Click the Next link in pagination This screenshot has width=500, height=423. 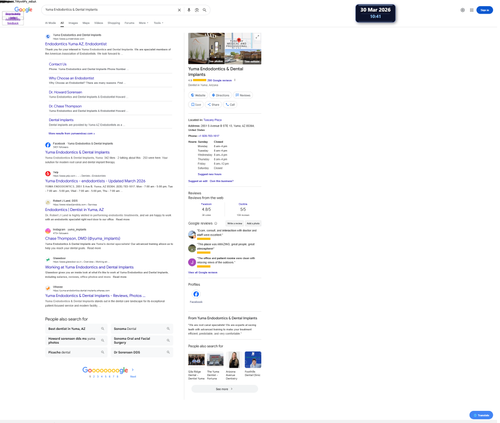[x=133, y=376]
